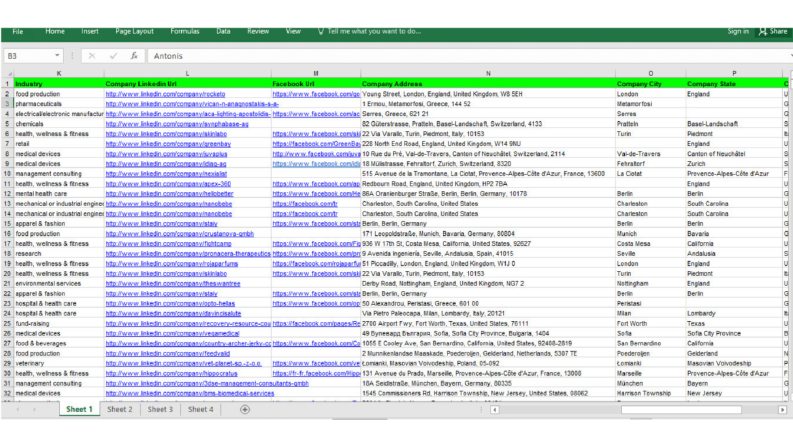Add a new sheet with the plus icon
This screenshot has height=446, width=793.
coord(245,410)
